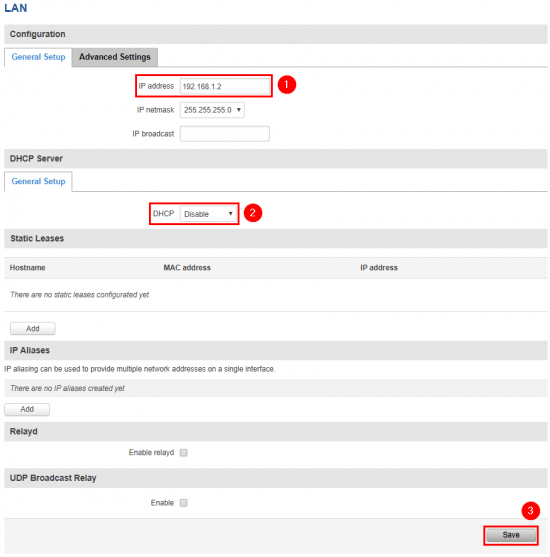The image size is (550, 557).
Task: Click the Static Leases IP address header
Action: [x=379, y=268]
